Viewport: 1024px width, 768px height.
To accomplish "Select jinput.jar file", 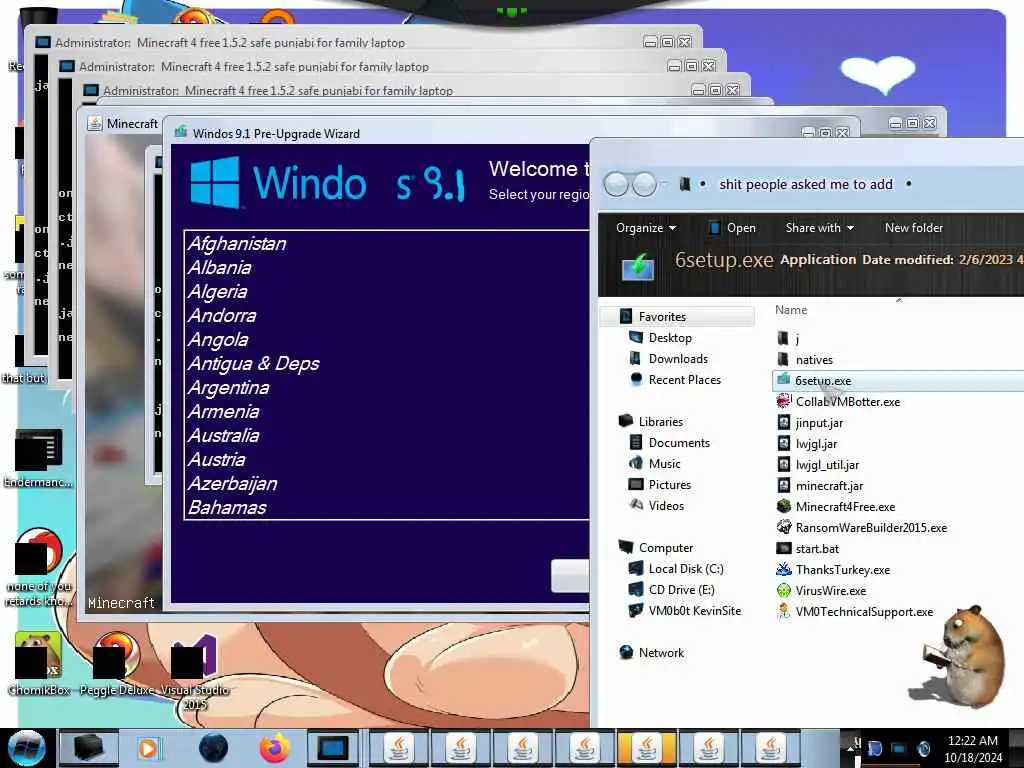I will pyautogui.click(x=819, y=423).
